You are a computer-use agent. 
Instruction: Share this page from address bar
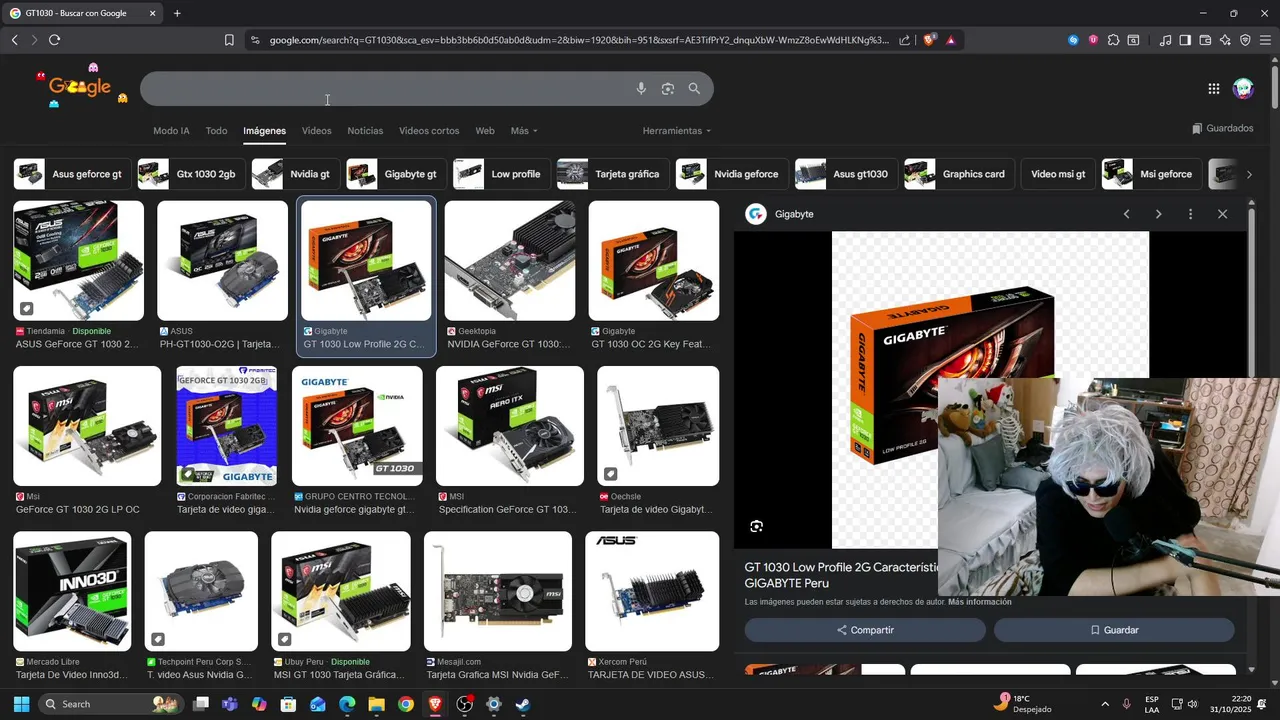(905, 40)
